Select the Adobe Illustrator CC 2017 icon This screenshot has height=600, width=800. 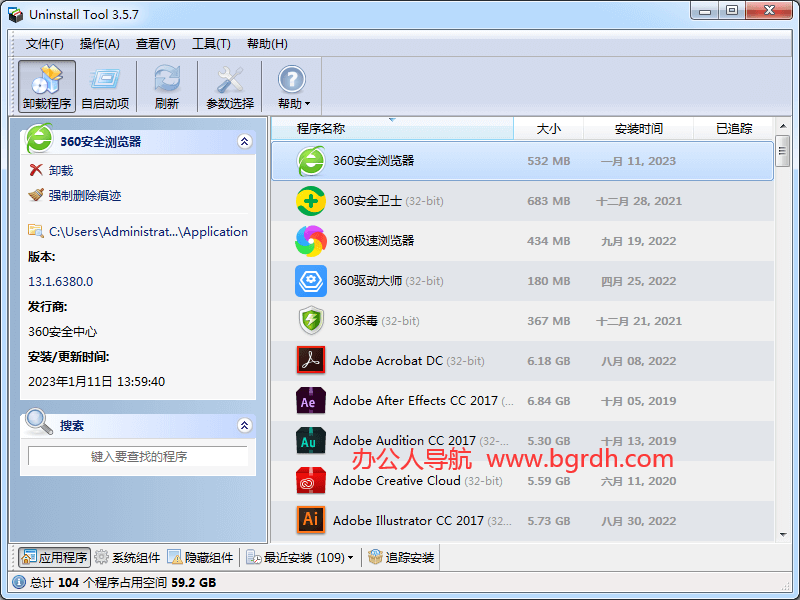311,520
